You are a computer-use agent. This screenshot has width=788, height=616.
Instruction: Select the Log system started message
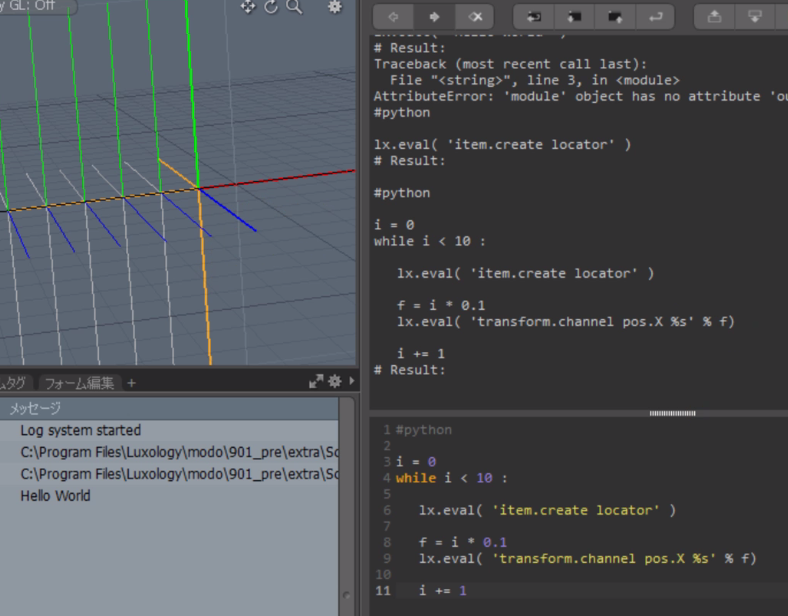[80, 430]
